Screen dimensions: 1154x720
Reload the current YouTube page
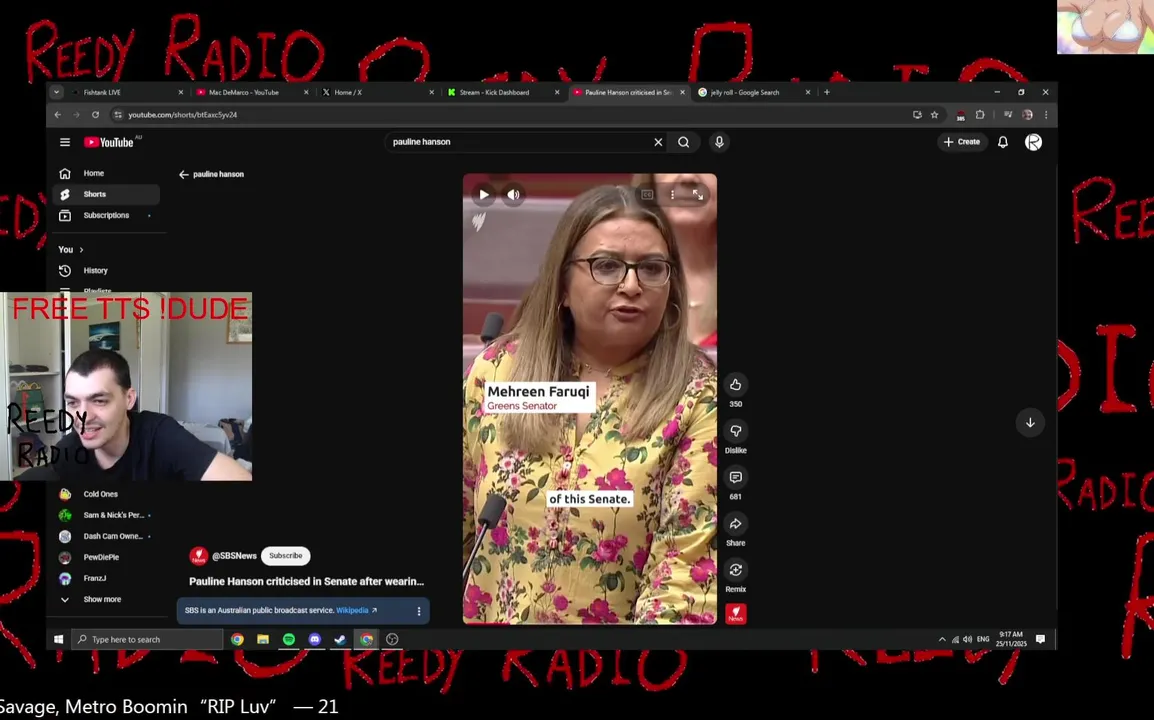95,115
